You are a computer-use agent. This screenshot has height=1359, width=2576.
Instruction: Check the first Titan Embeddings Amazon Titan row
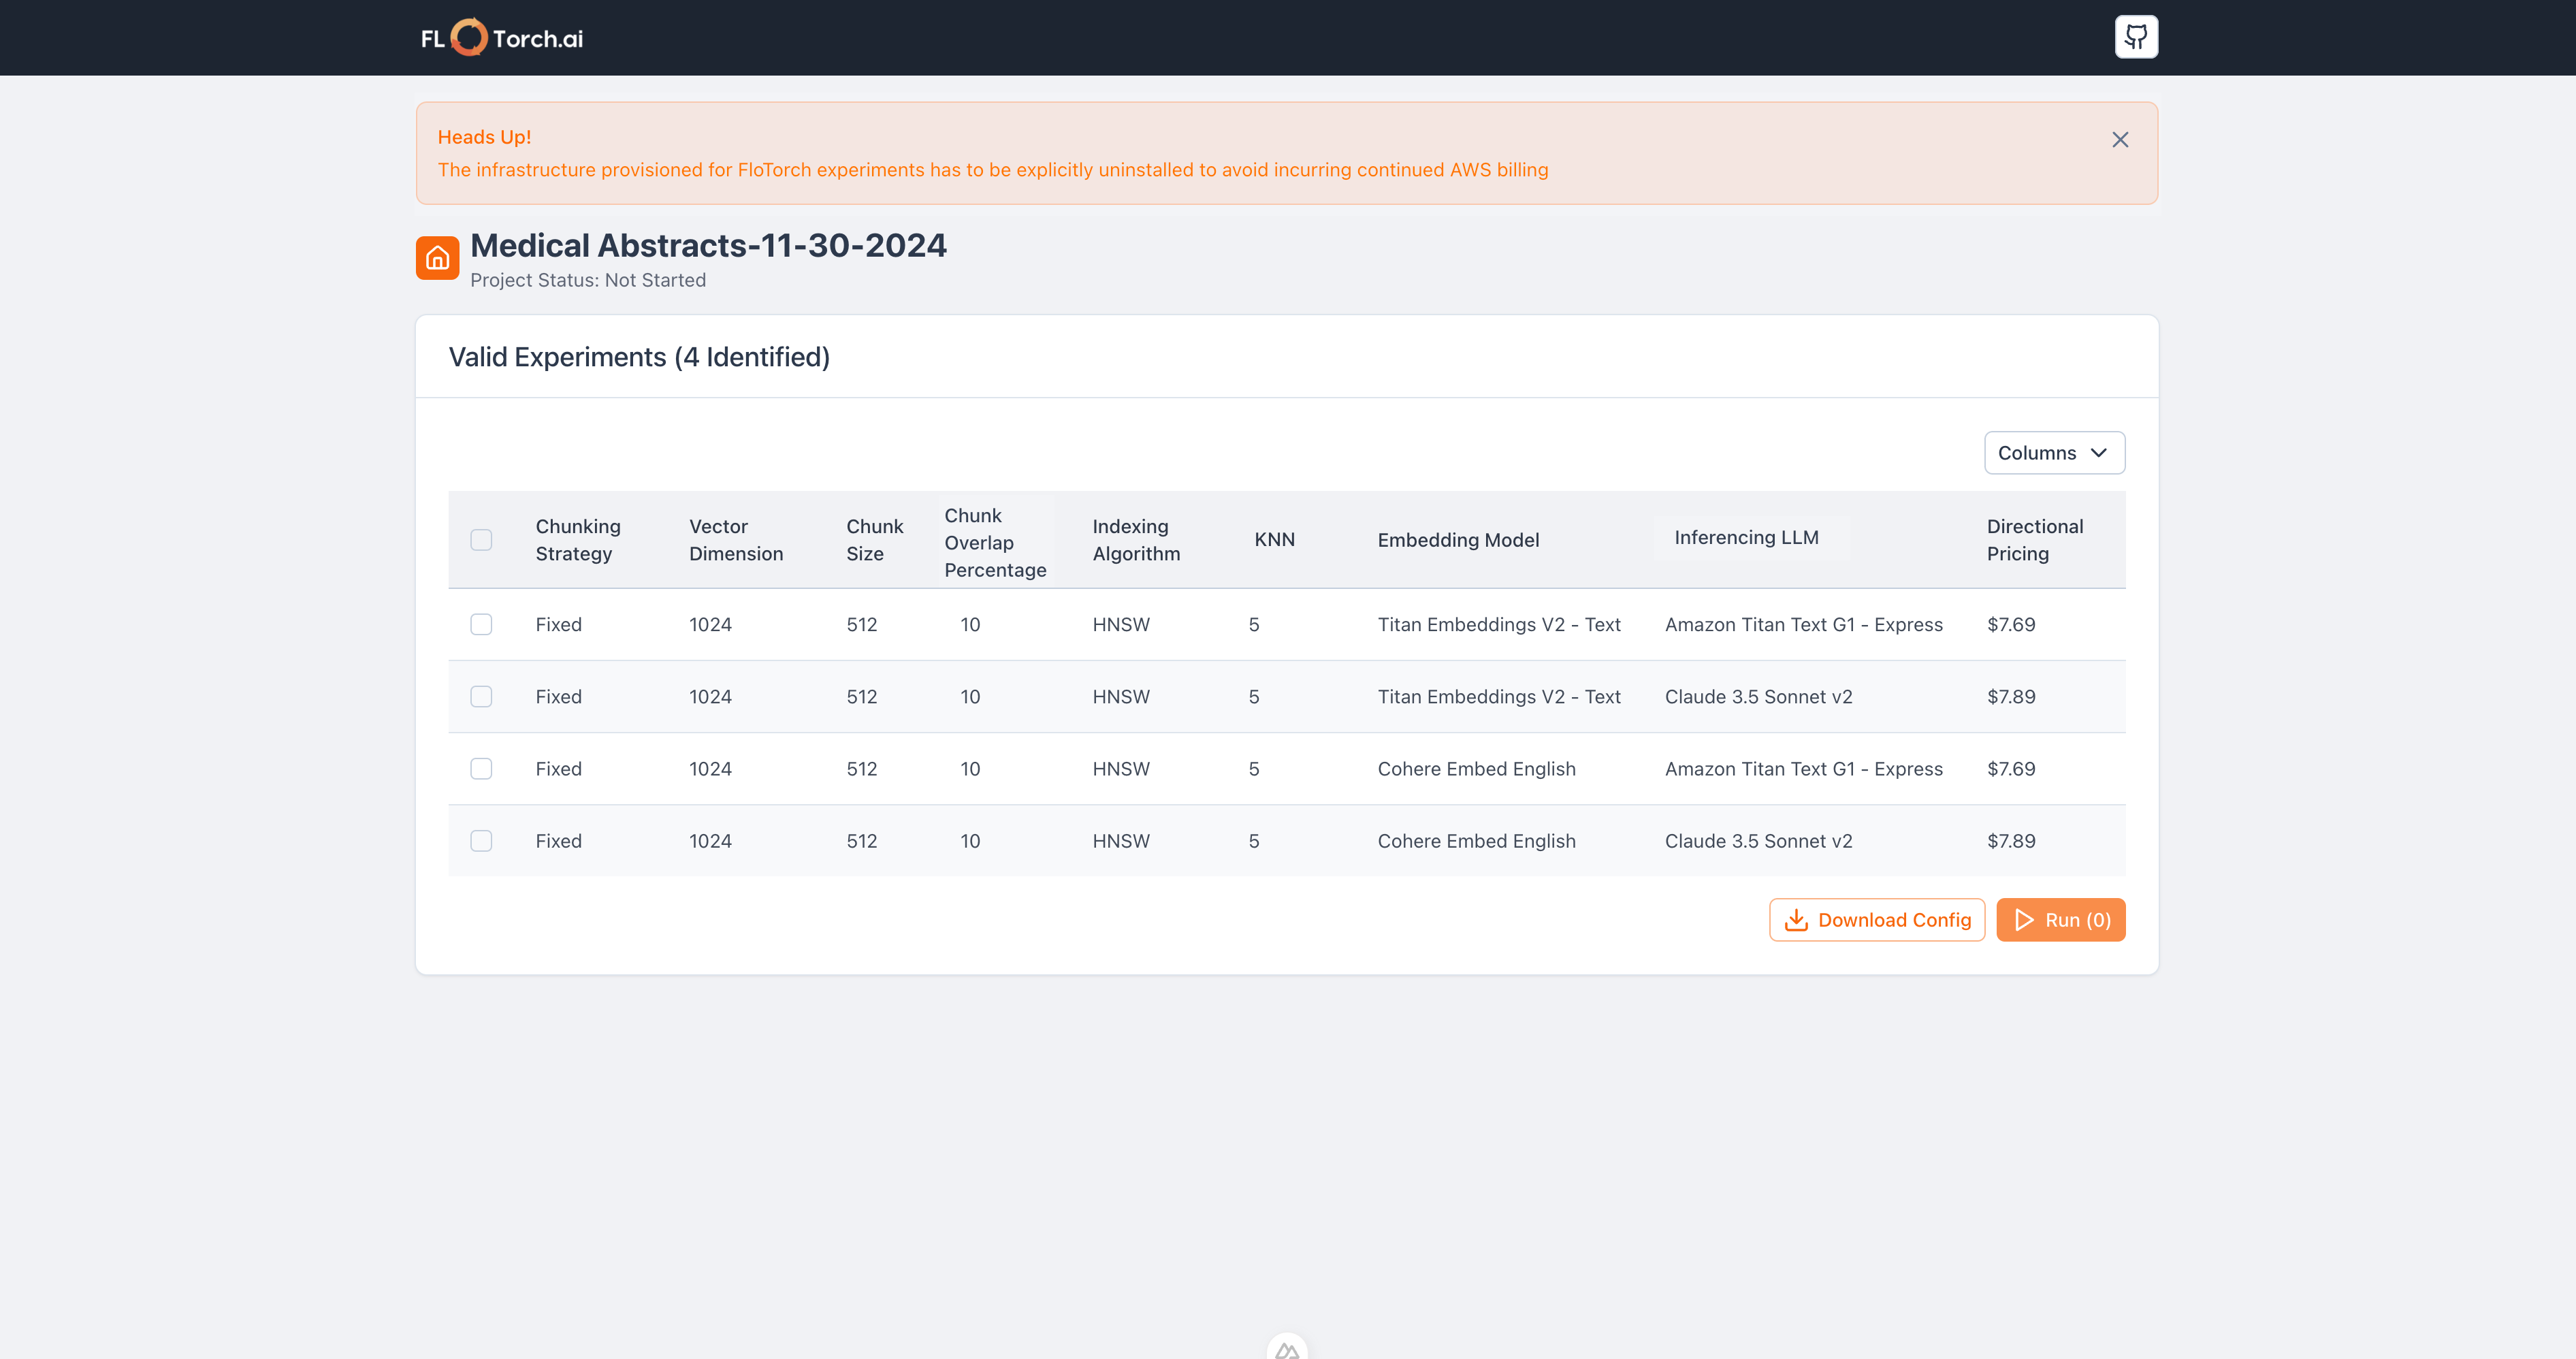coord(481,625)
